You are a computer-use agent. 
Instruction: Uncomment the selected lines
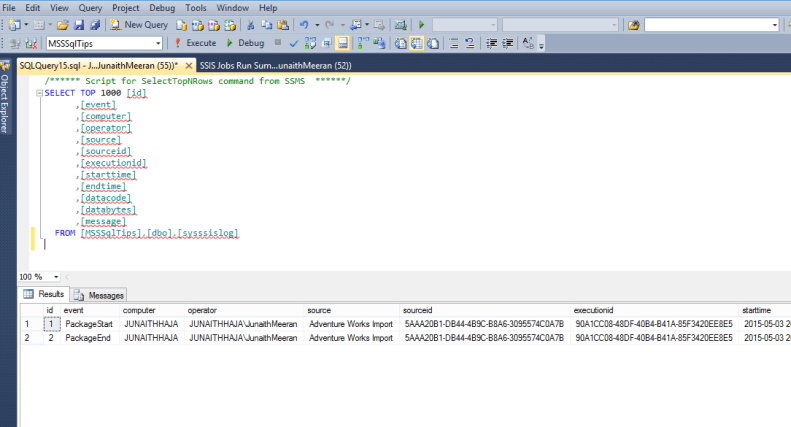[470, 43]
